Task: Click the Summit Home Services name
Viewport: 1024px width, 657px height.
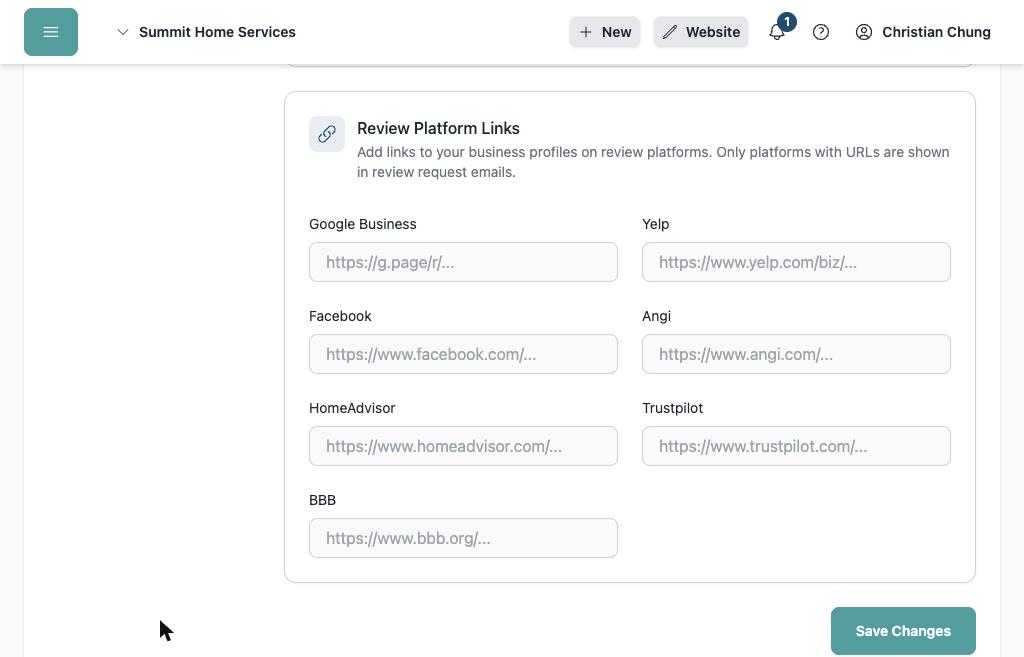Action: coord(217,32)
